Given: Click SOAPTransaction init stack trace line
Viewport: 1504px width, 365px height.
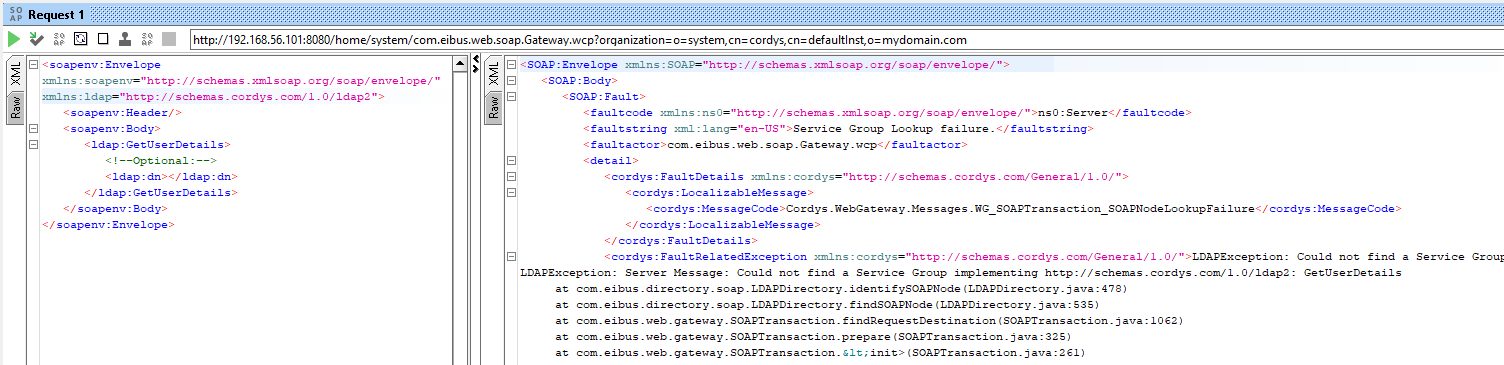Looking at the screenshot, I should click(820, 353).
